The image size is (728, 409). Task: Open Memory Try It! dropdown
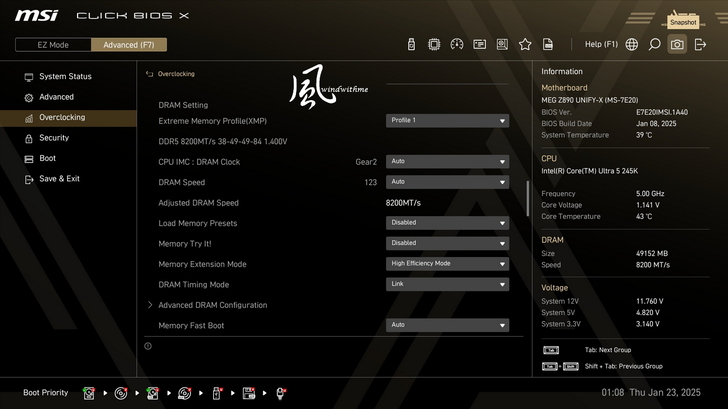[447, 243]
